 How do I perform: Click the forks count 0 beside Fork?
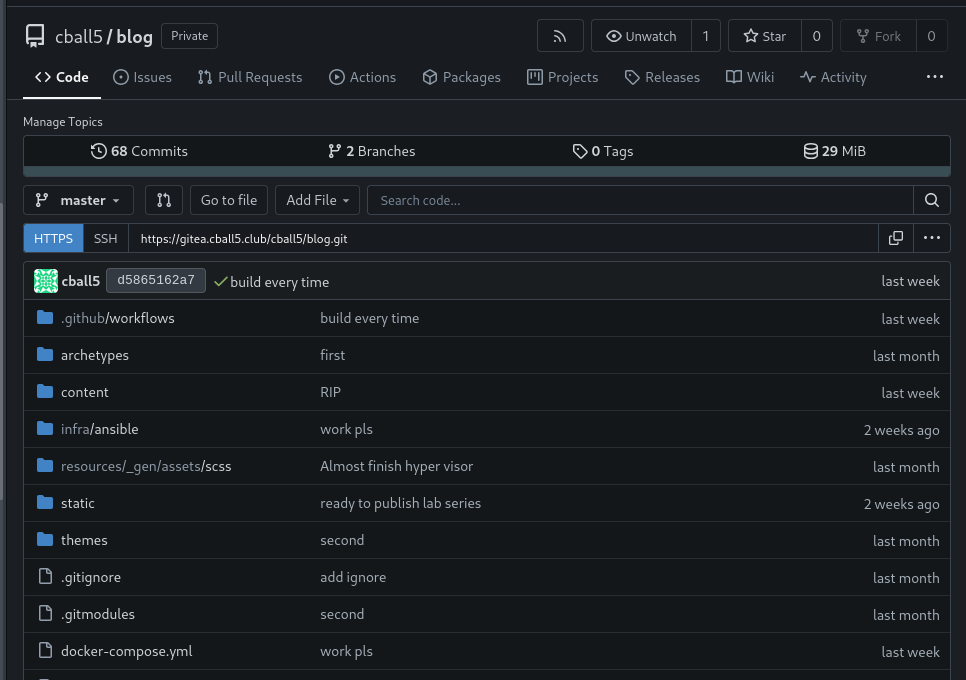pos(932,36)
